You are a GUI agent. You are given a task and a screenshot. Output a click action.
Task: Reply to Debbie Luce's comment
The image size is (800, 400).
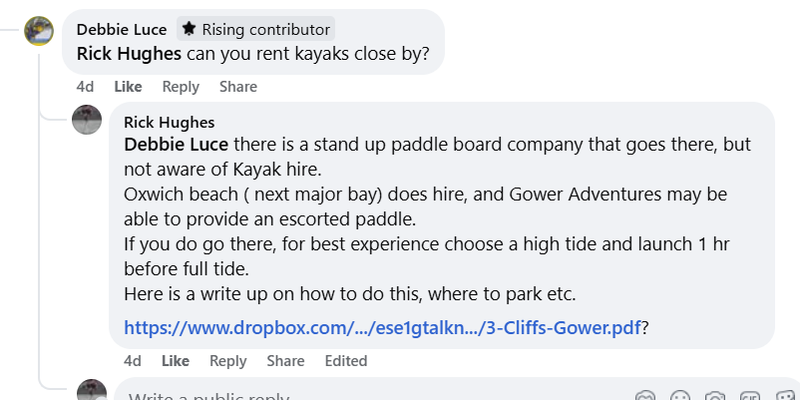click(x=181, y=87)
